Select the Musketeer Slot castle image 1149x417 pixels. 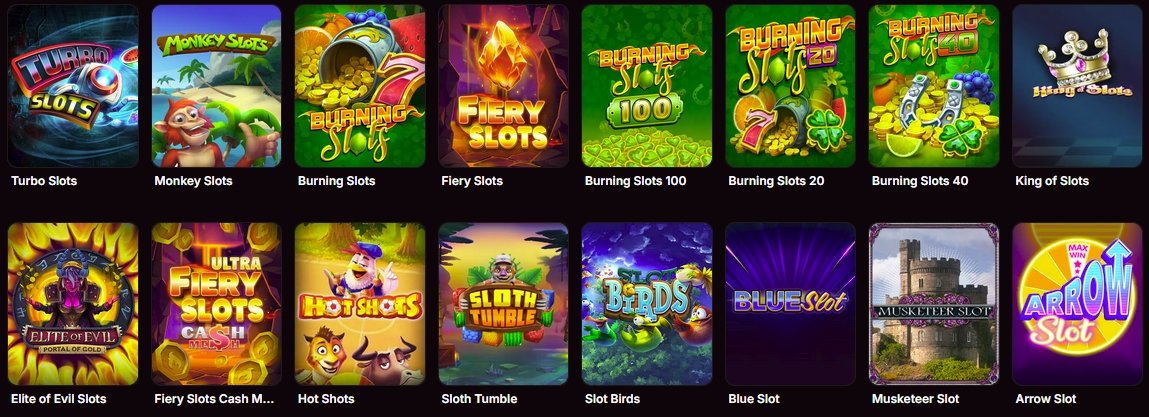(x=934, y=304)
